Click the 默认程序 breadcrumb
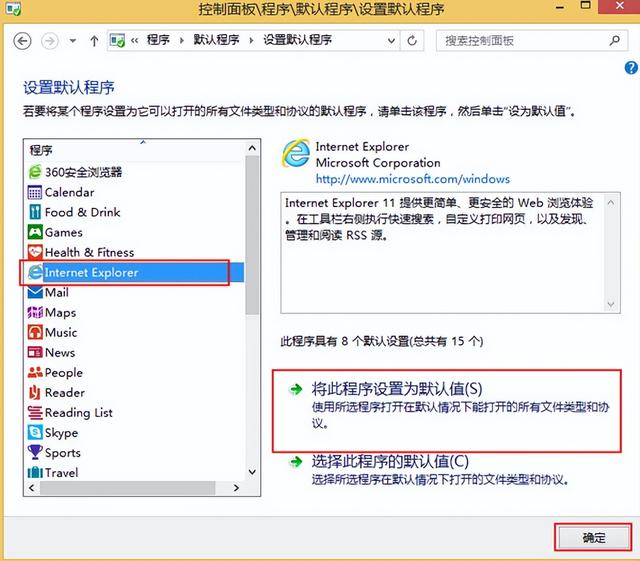Image resolution: width=640 pixels, height=561 pixels. 216,40
